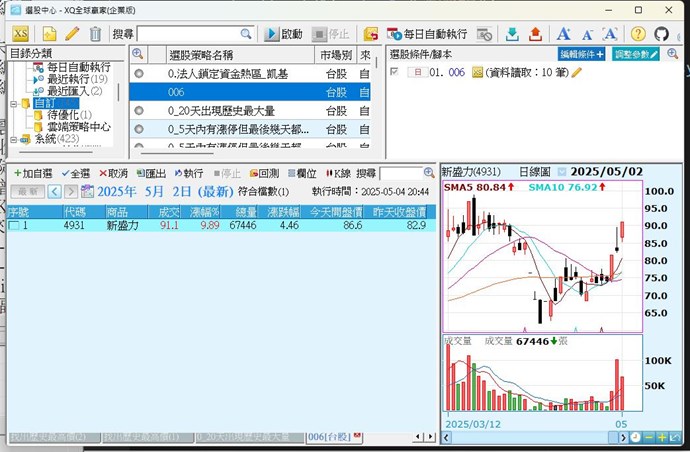Expand the 自訂 folder in tree
Viewport: 690px width, 452px height.
[12, 103]
